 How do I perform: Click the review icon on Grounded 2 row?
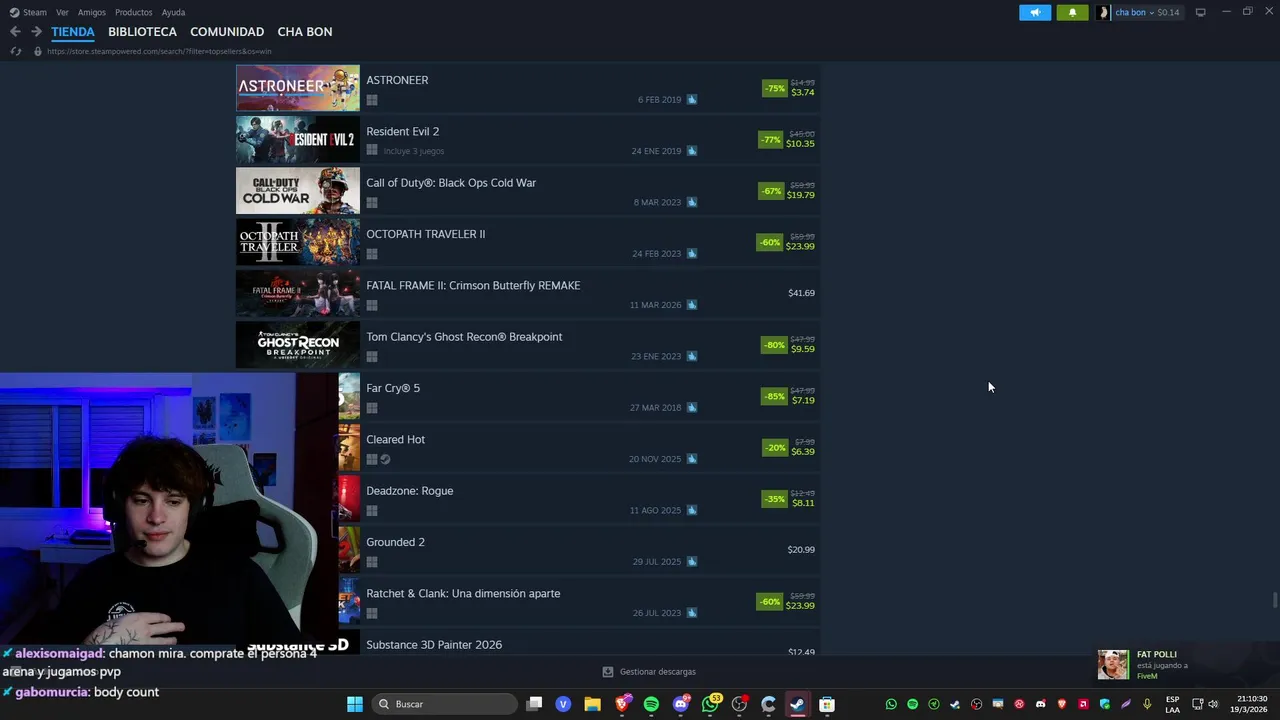pyautogui.click(x=692, y=562)
